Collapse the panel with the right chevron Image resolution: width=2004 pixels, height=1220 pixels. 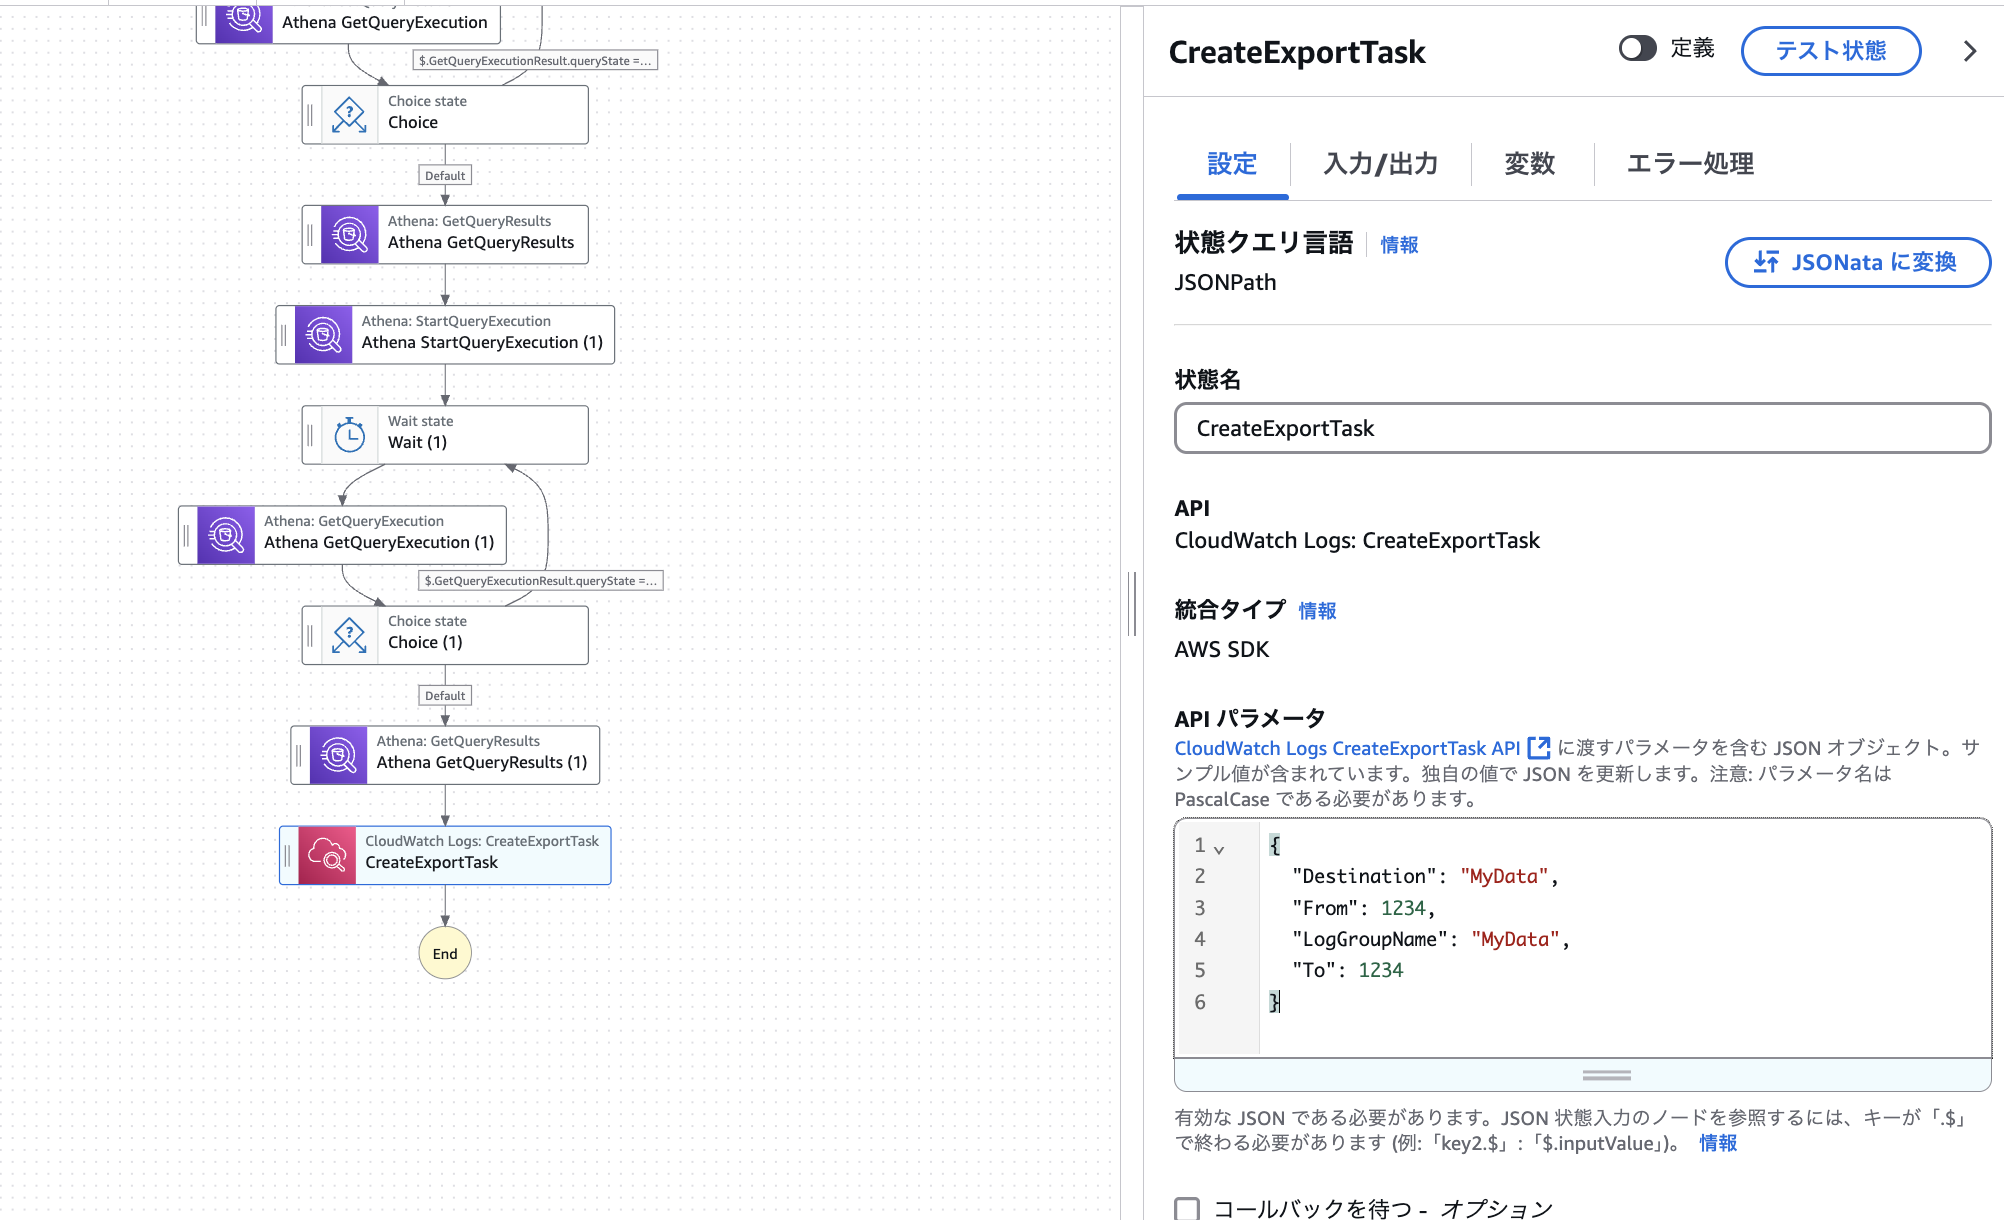coord(1969,51)
